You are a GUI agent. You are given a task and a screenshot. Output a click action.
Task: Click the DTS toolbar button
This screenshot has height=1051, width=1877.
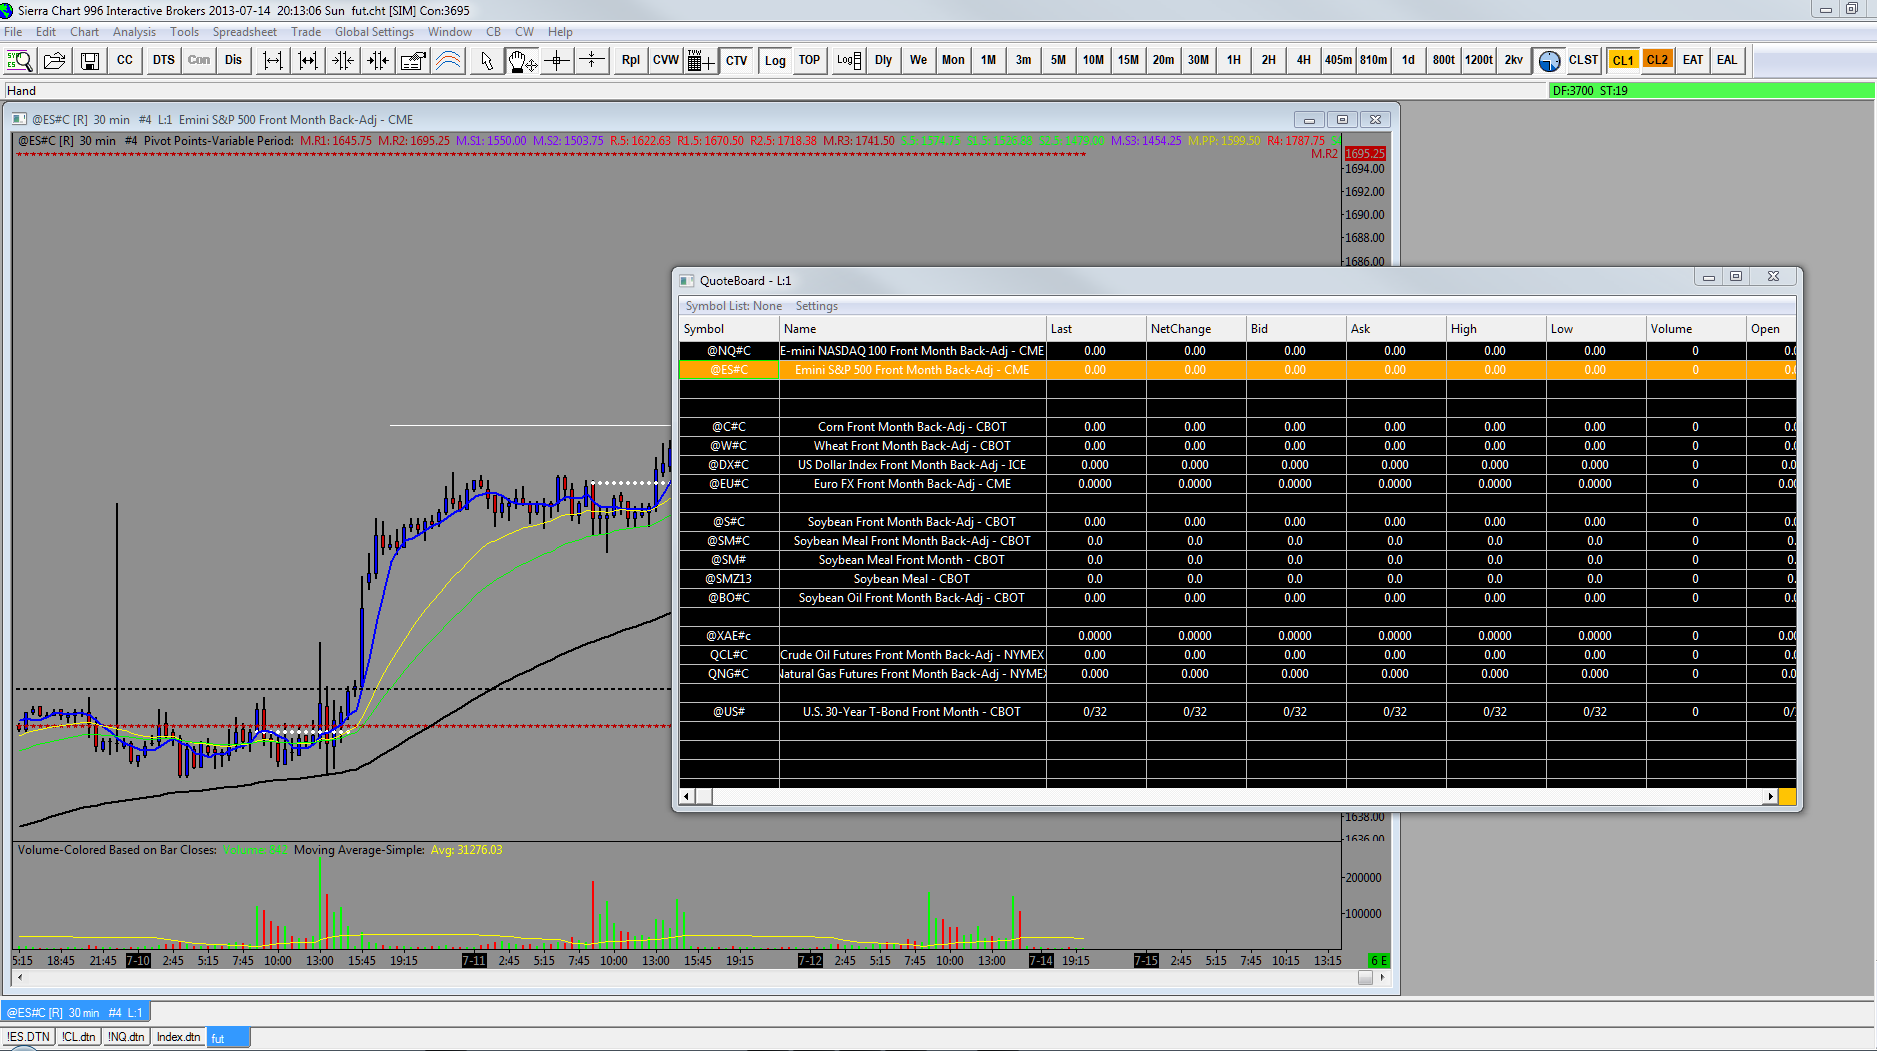pyautogui.click(x=164, y=61)
